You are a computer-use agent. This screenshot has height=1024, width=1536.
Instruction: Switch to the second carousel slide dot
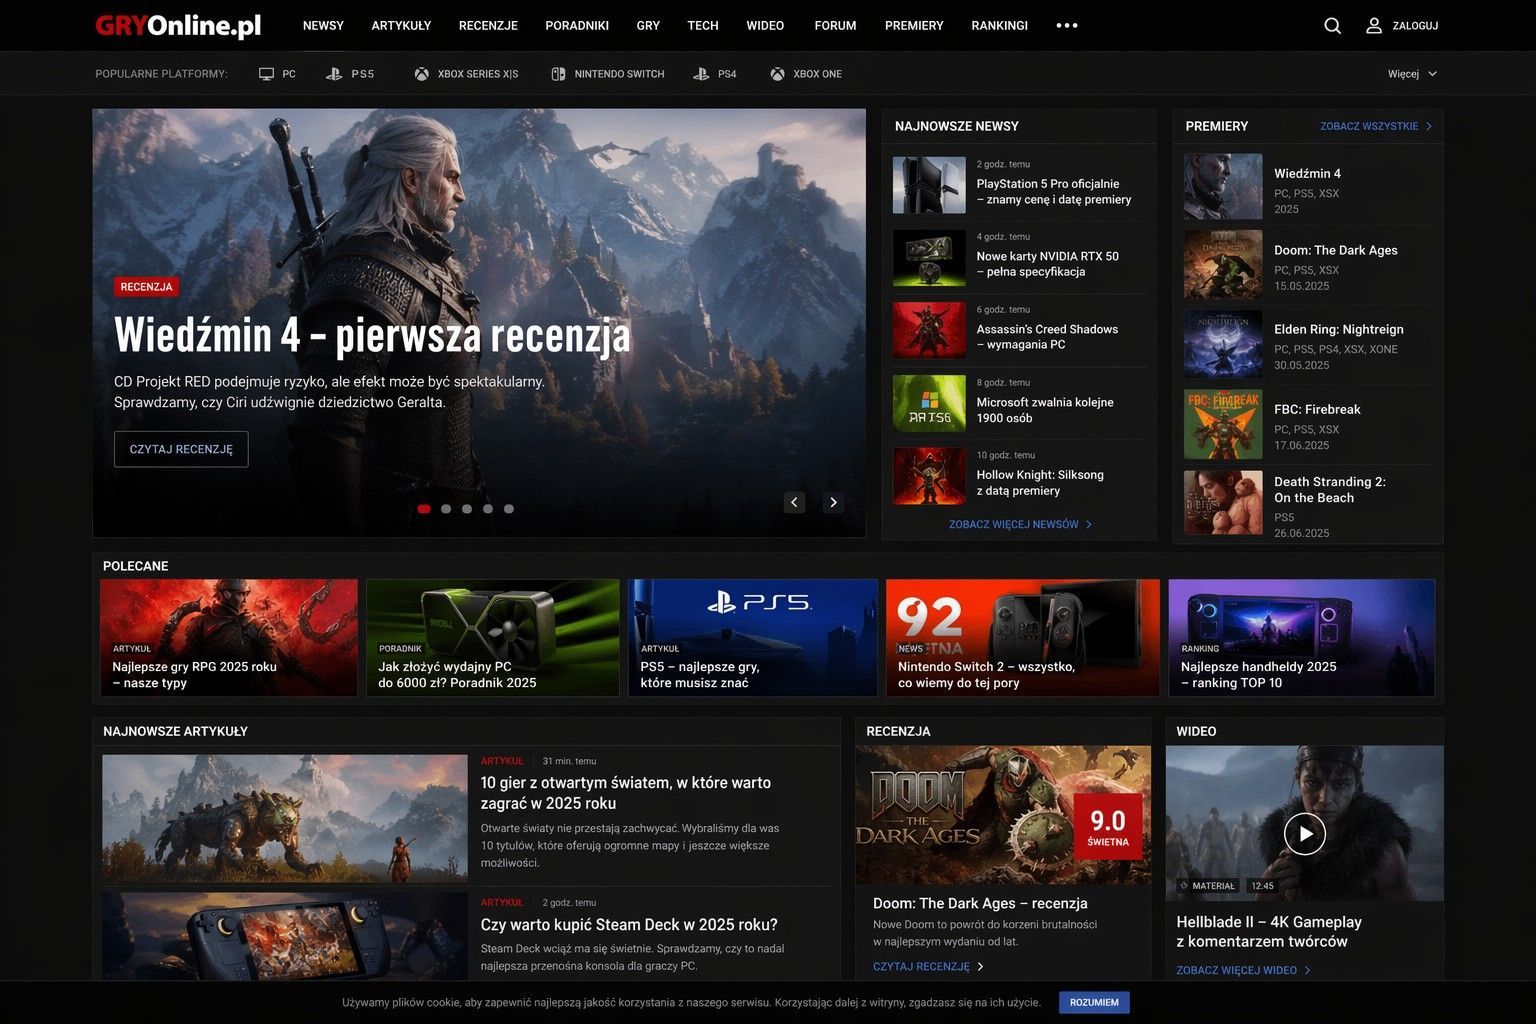(x=446, y=509)
